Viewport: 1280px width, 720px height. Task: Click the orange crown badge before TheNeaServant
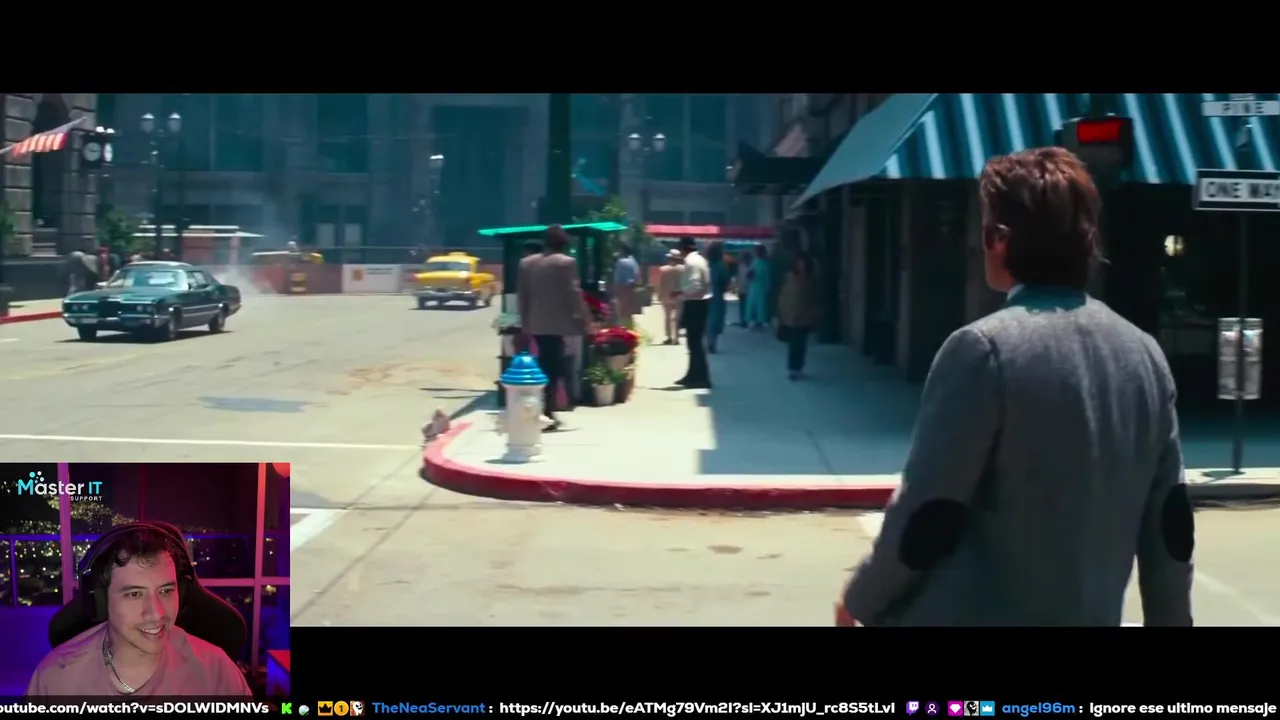[325, 708]
